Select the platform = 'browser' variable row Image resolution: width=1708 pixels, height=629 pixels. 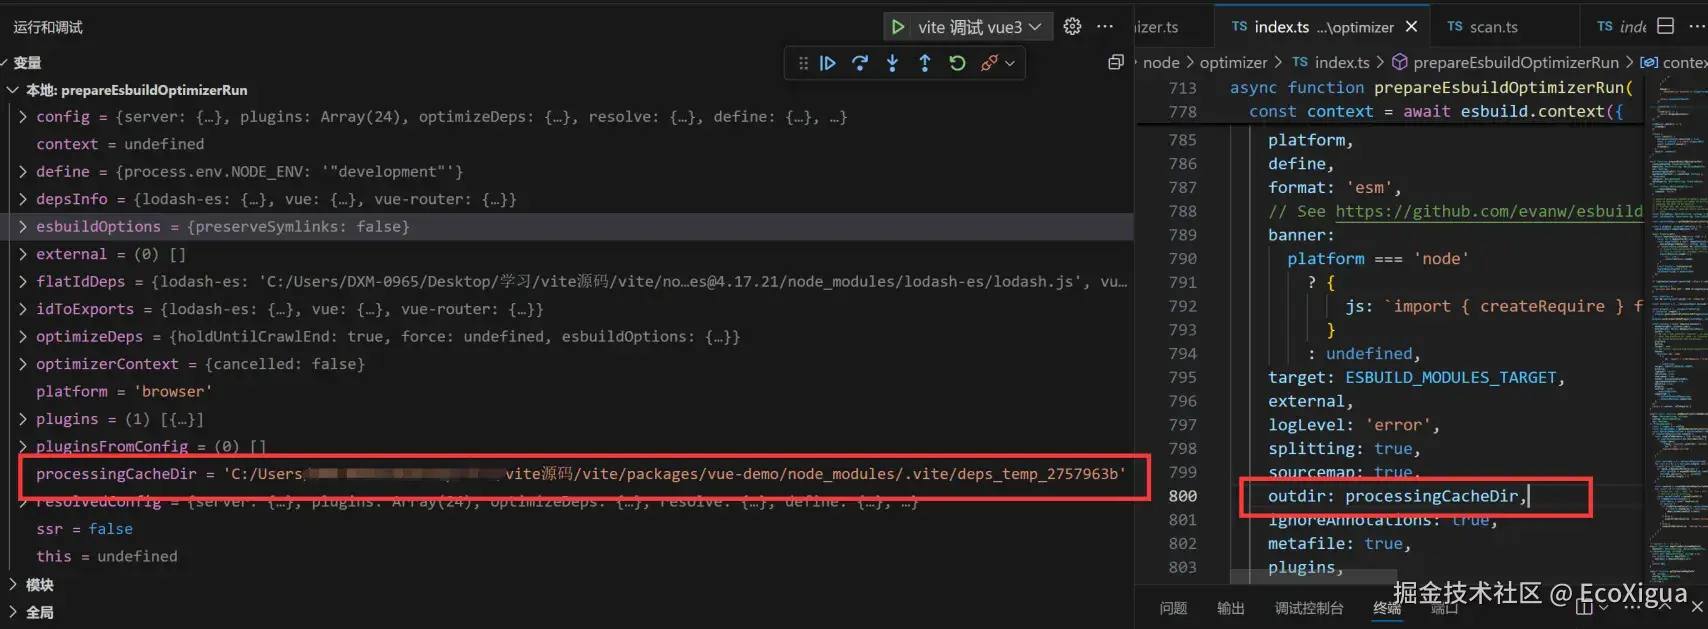pyautogui.click(x=567, y=392)
